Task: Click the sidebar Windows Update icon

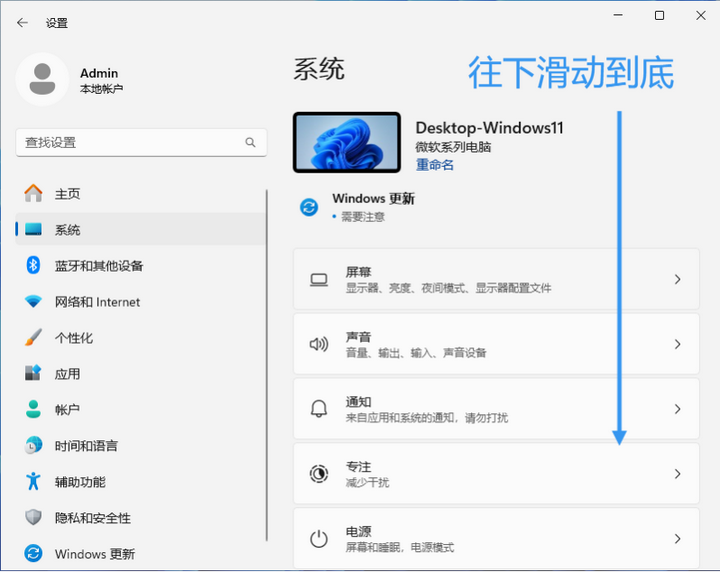Action: point(33,553)
